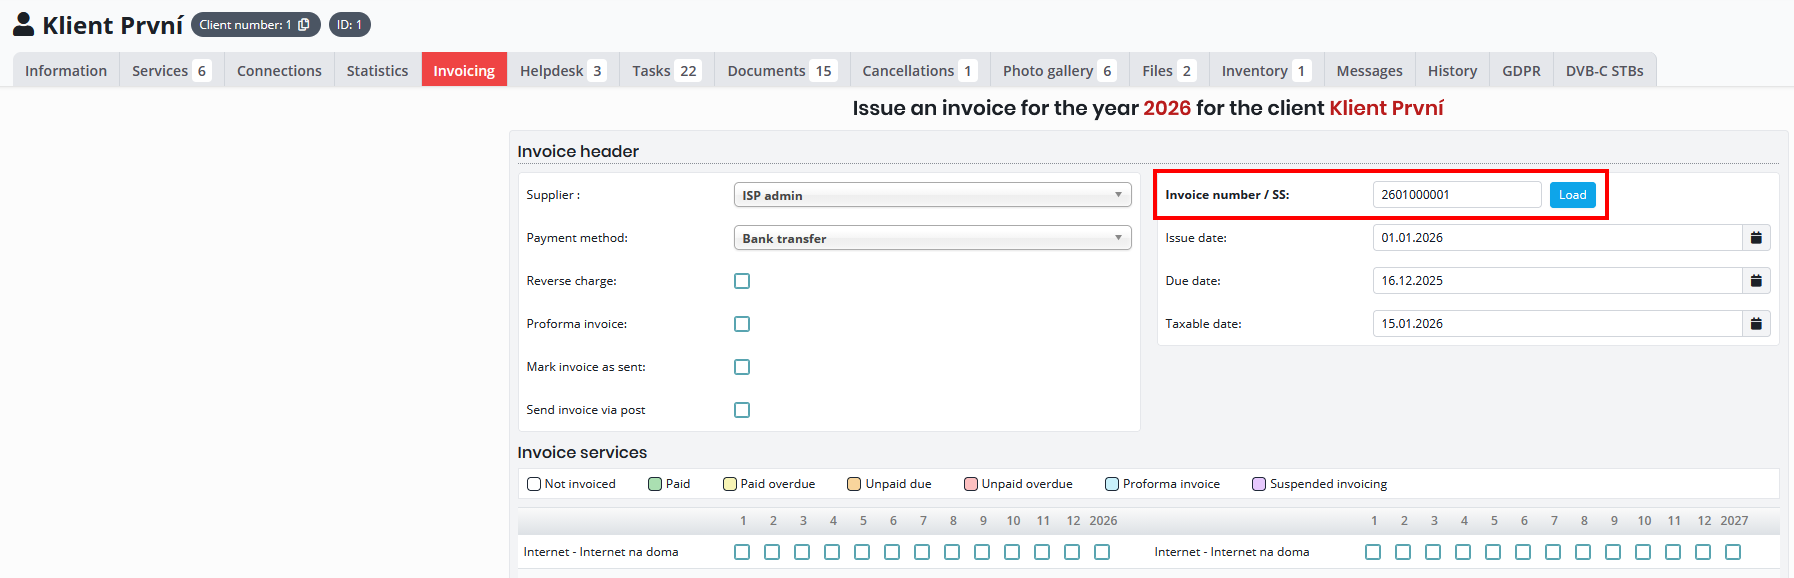1794x578 pixels.
Task: Open calendar picker for Taxable date
Action: tap(1756, 324)
